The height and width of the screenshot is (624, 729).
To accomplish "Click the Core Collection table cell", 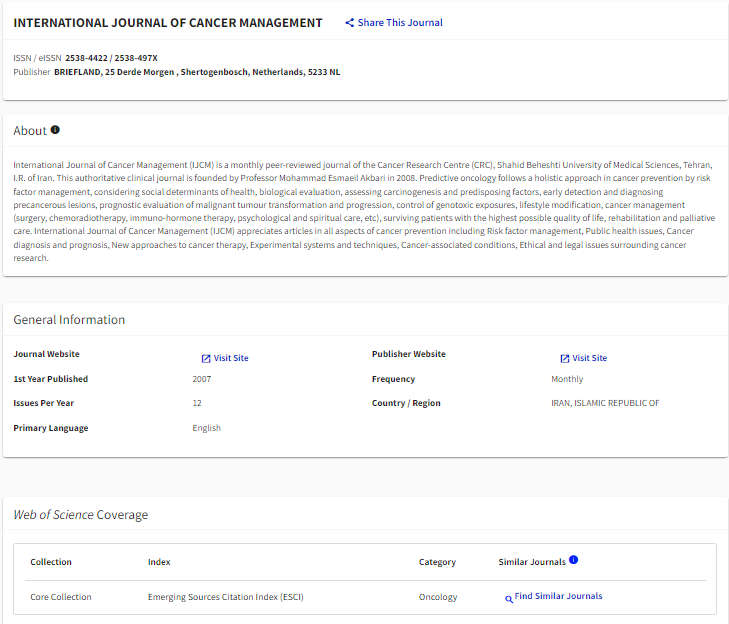I will click(61, 597).
